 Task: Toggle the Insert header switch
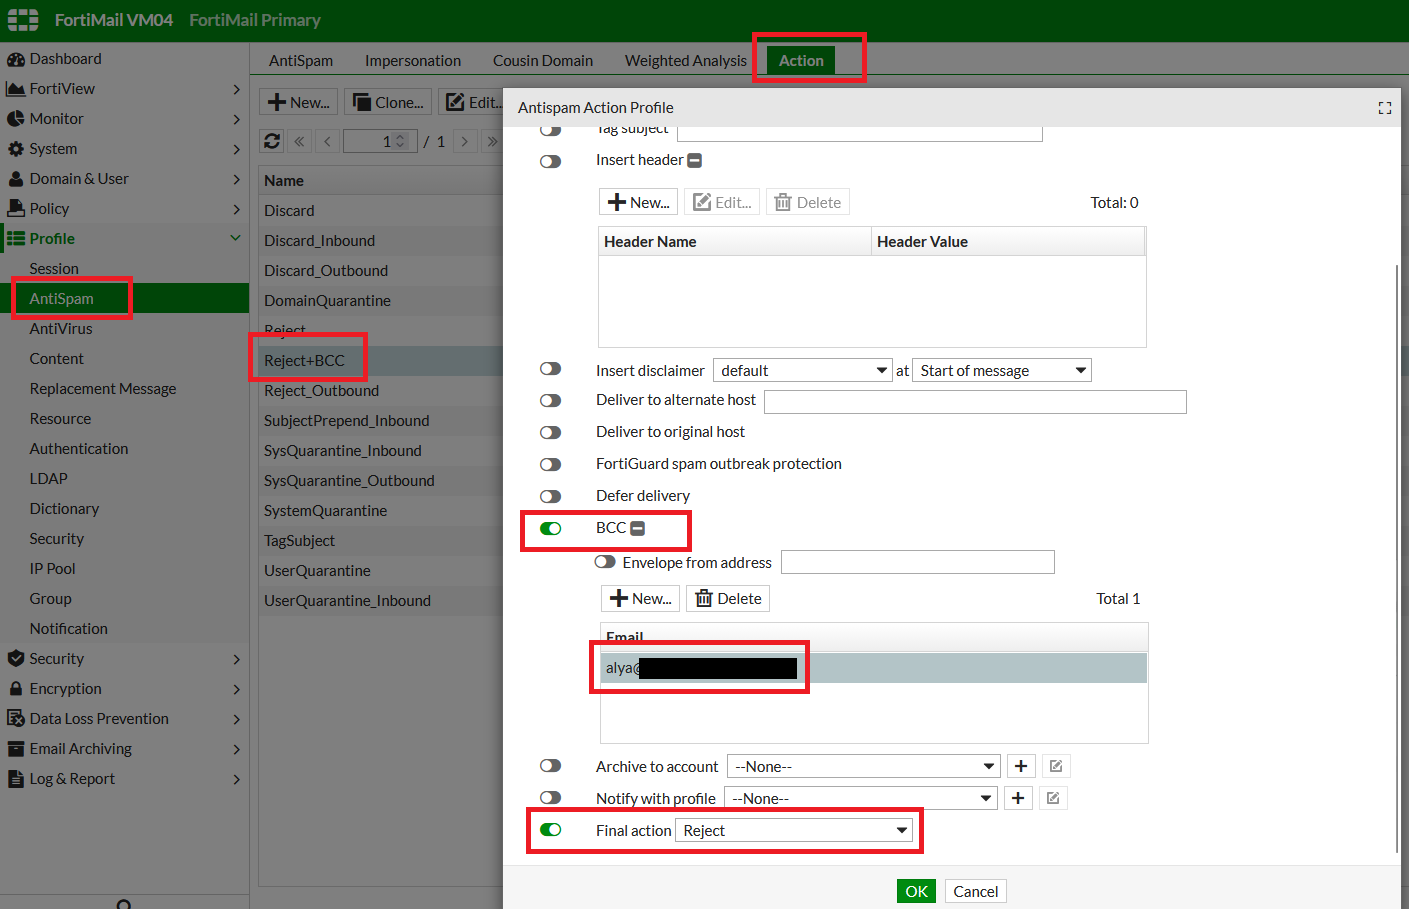551,161
